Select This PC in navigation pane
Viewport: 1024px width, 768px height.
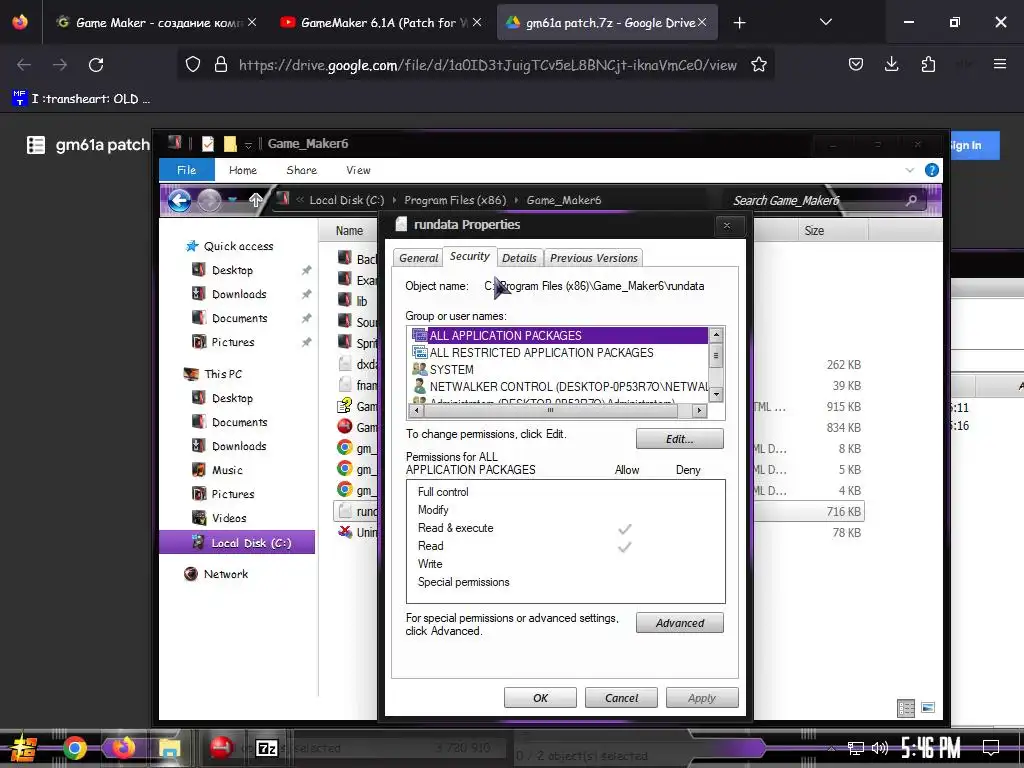tap(214, 374)
